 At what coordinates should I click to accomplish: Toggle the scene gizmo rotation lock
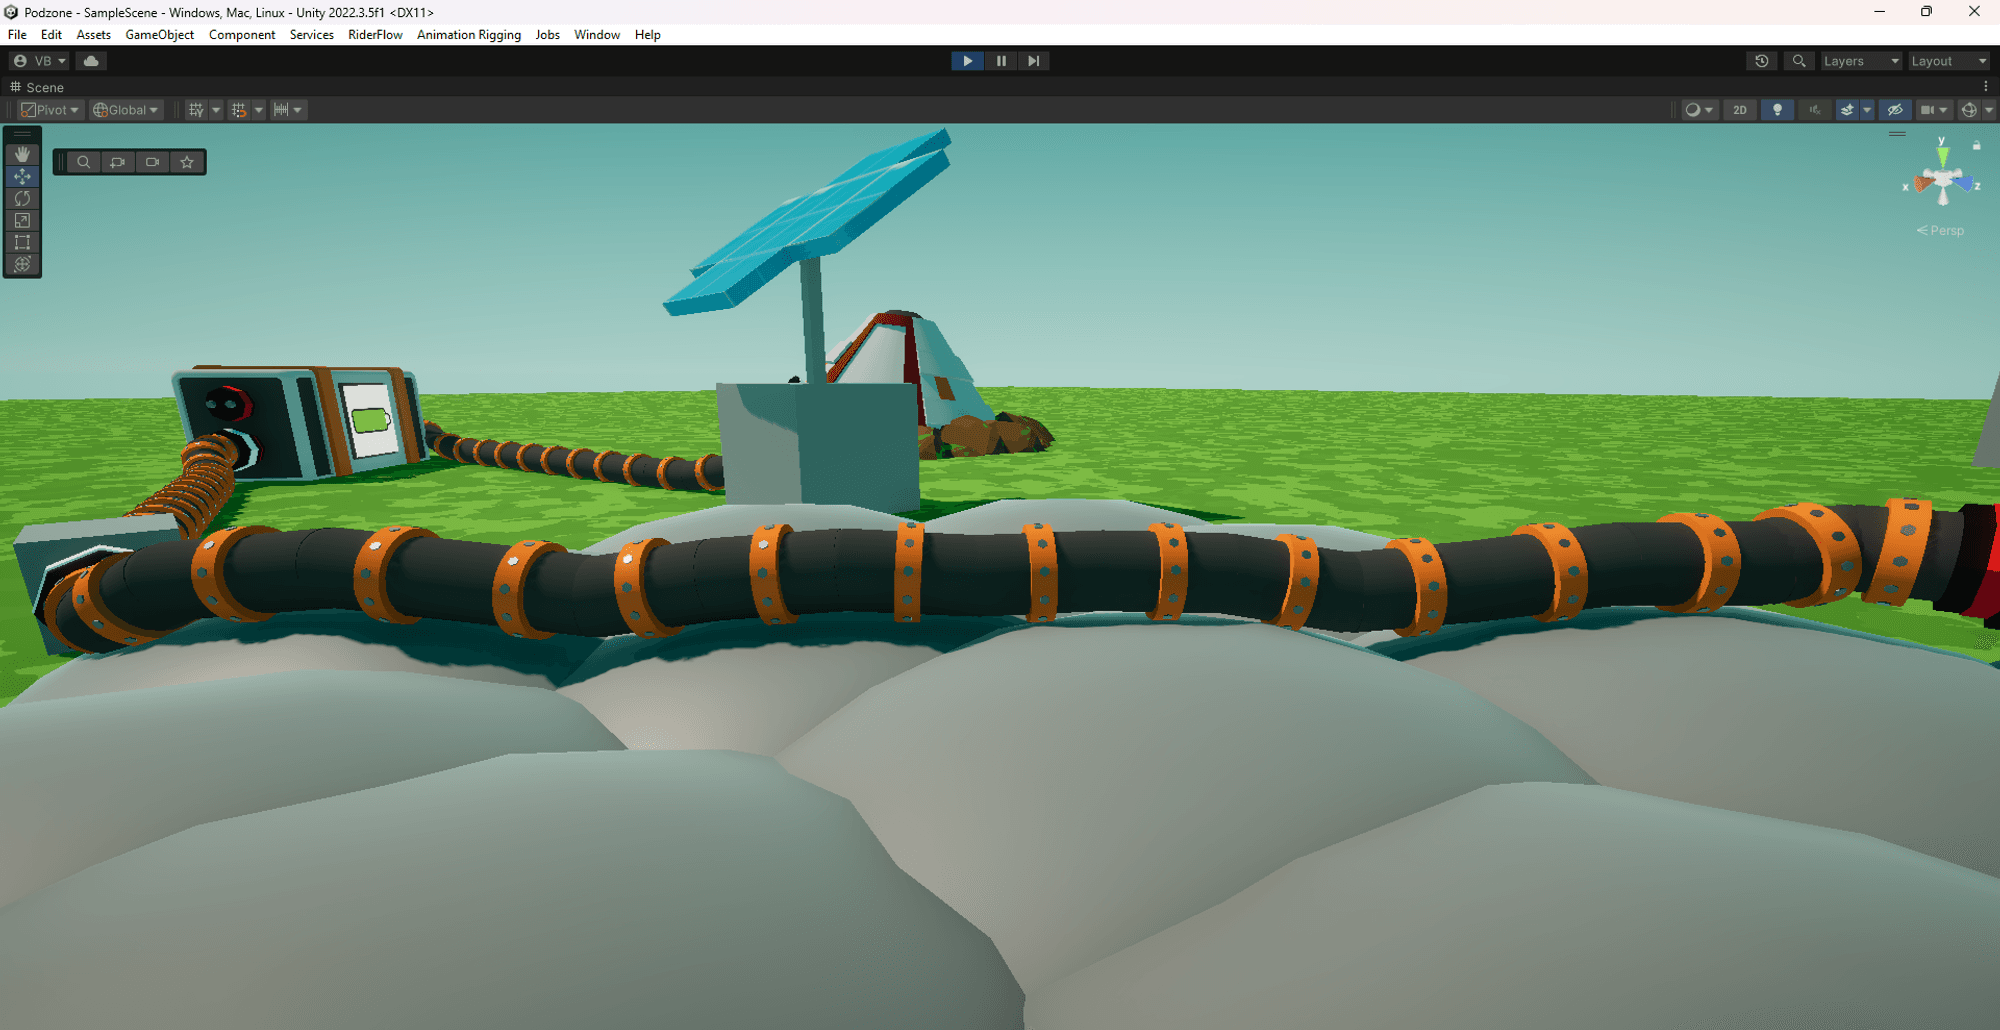[1976, 145]
